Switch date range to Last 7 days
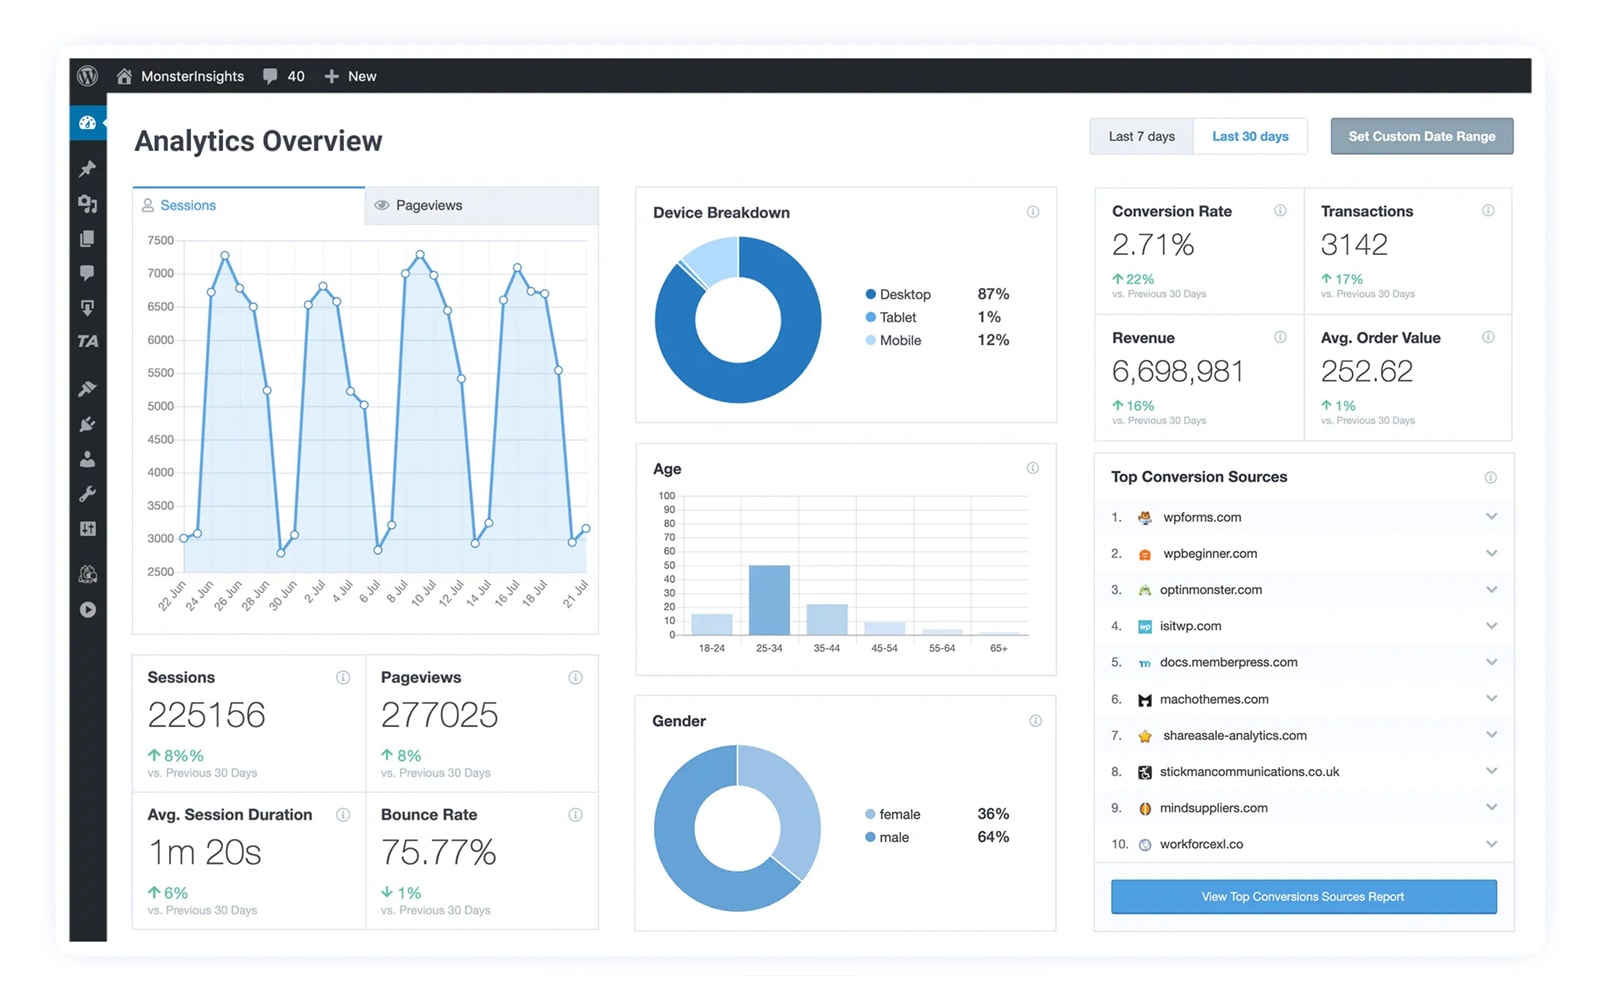This screenshot has height=1000, width=1600. [1141, 137]
